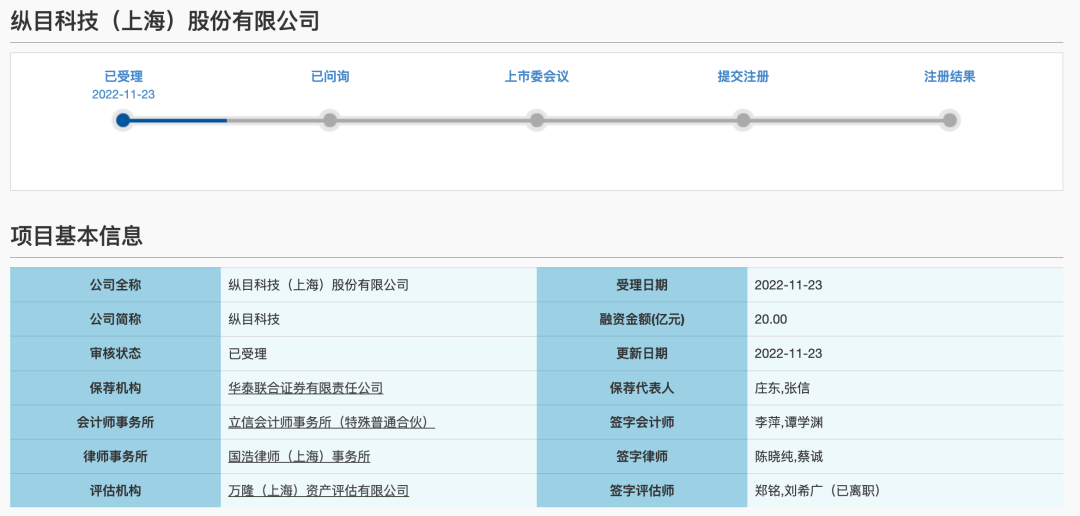This screenshot has height=516, width=1080.
Task: Click the 注册结果 stage dot
Action: 950,120
